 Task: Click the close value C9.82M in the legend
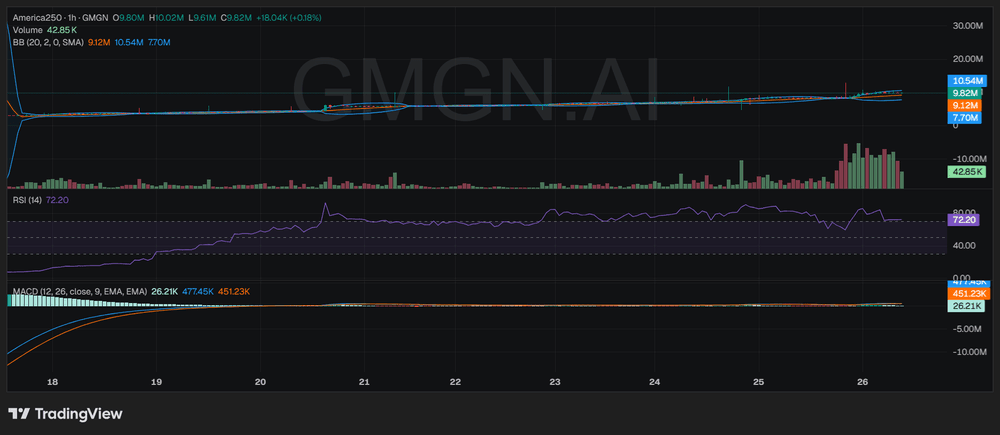point(236,18)
